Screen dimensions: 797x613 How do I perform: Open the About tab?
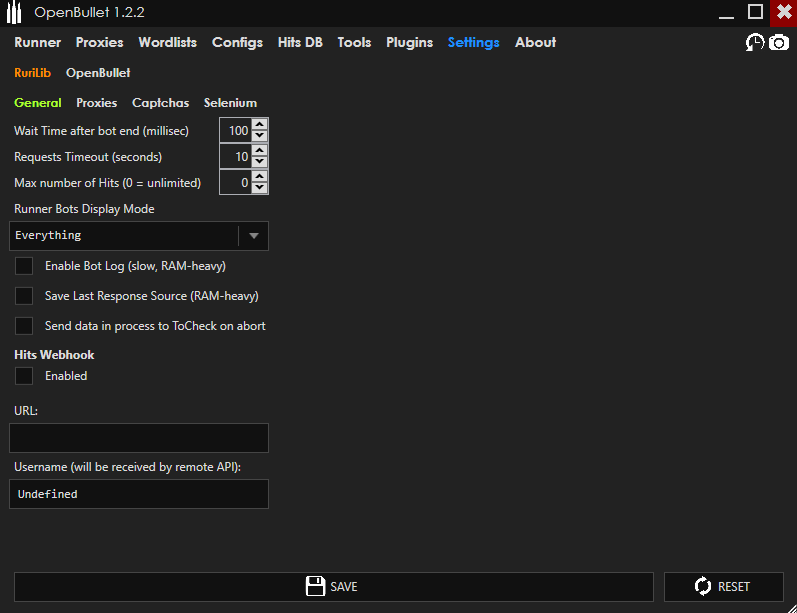click(536, 42)
